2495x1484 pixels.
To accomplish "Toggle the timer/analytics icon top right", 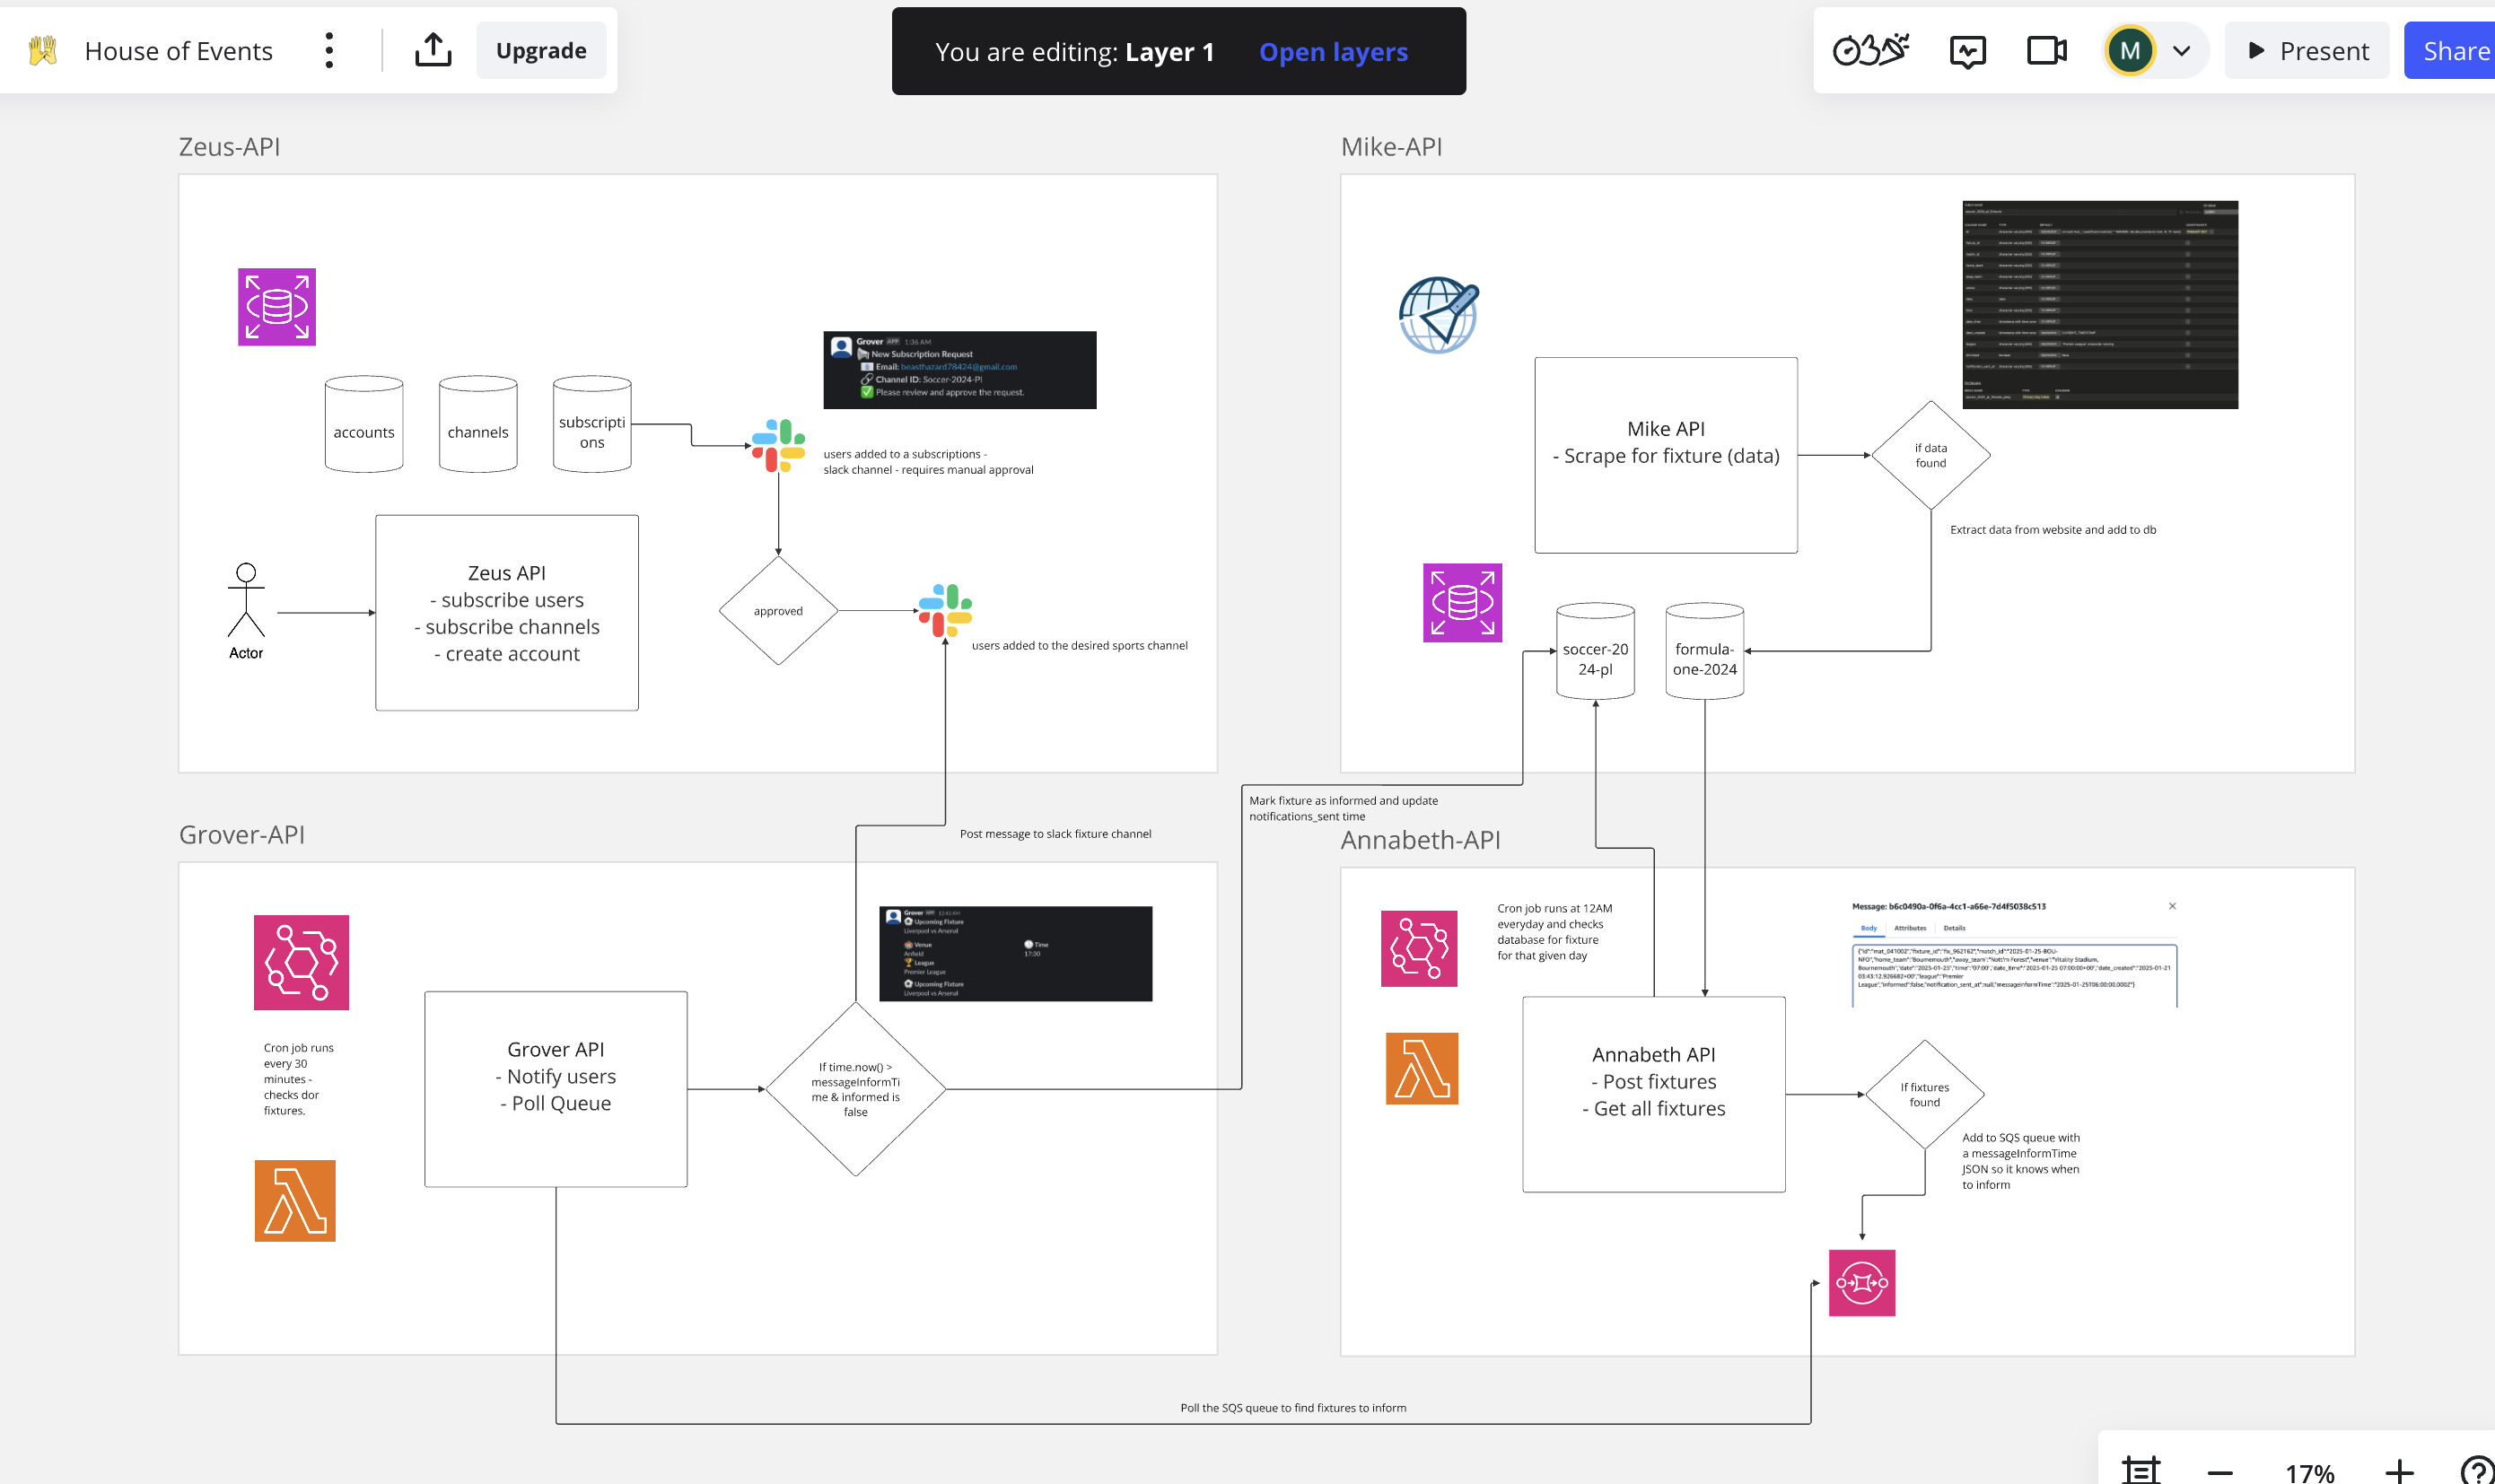I will click(1868, 49).
